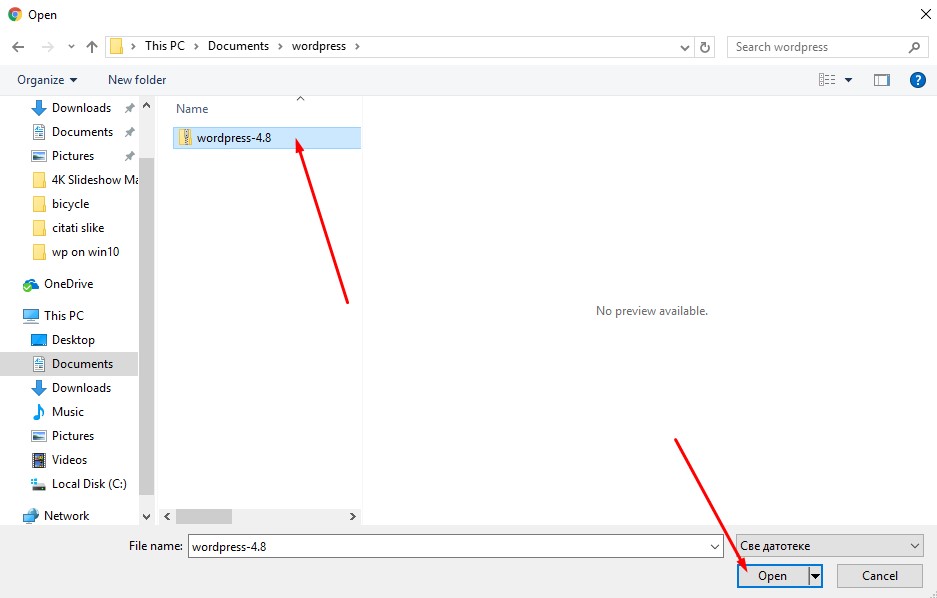Select the wordpress-4.8 zip file

pos(267,138)
